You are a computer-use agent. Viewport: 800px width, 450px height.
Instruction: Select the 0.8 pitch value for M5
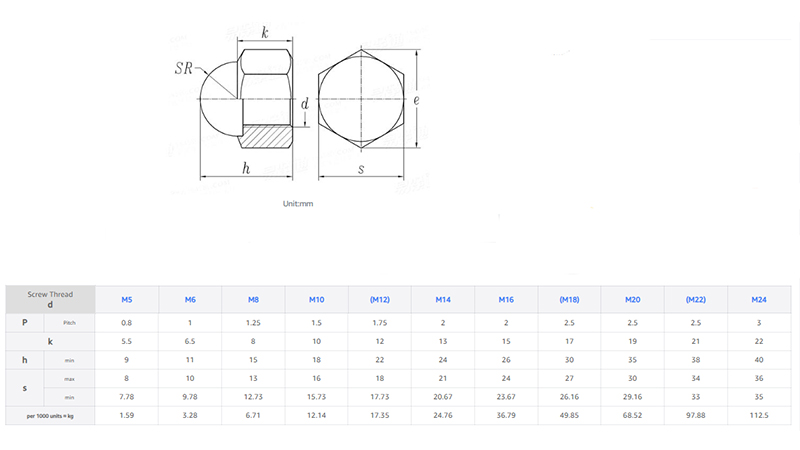pyautogui.click(x=127, y=323)
